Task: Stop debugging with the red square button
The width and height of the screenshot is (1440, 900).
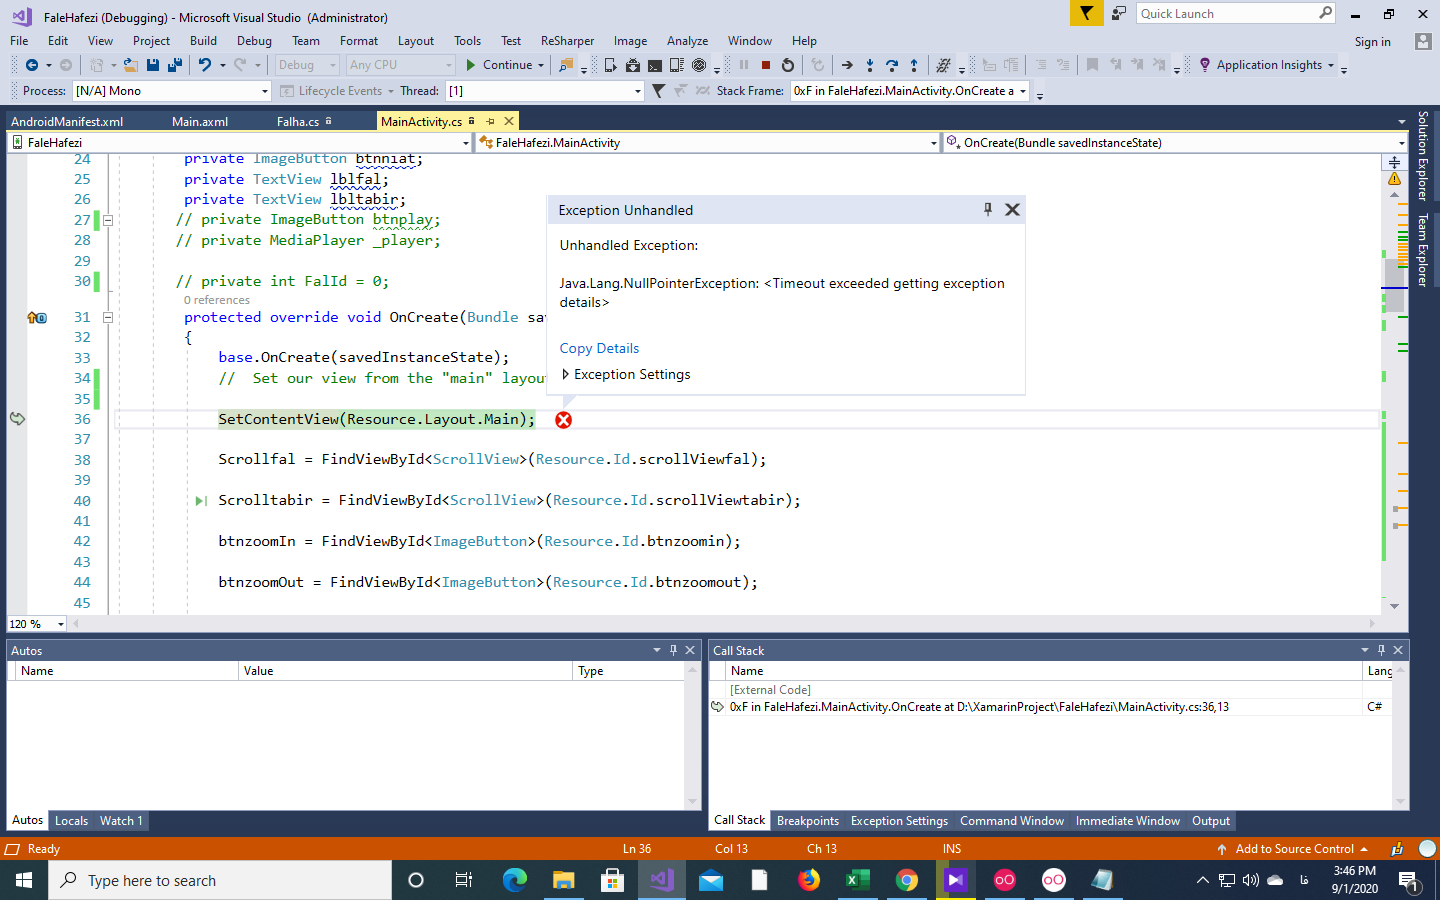Action: [x=766, y=65]
